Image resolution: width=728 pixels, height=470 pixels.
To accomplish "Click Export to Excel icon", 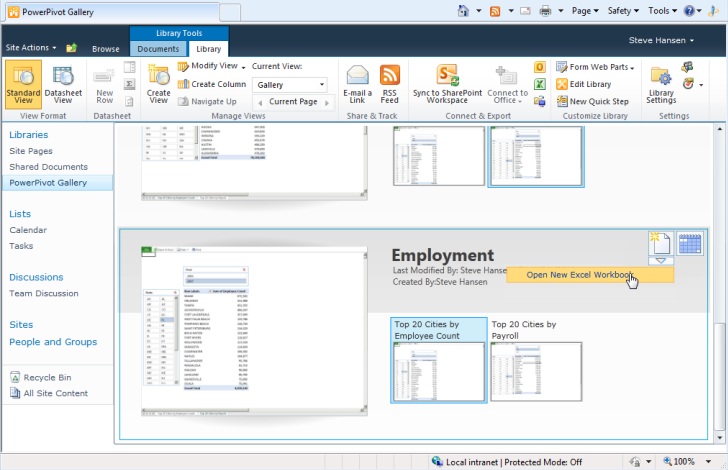I will 540,84.
